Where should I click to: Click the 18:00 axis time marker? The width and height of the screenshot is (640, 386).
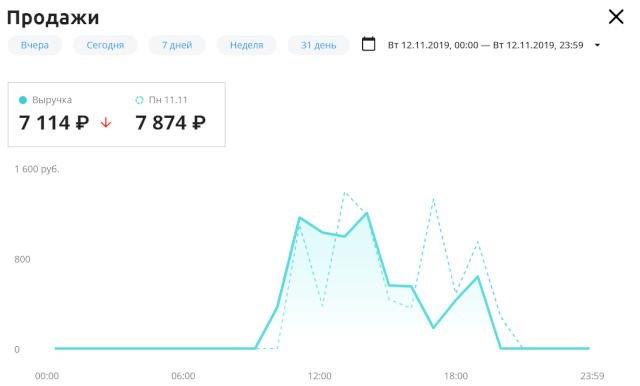(x=456, y=376)
